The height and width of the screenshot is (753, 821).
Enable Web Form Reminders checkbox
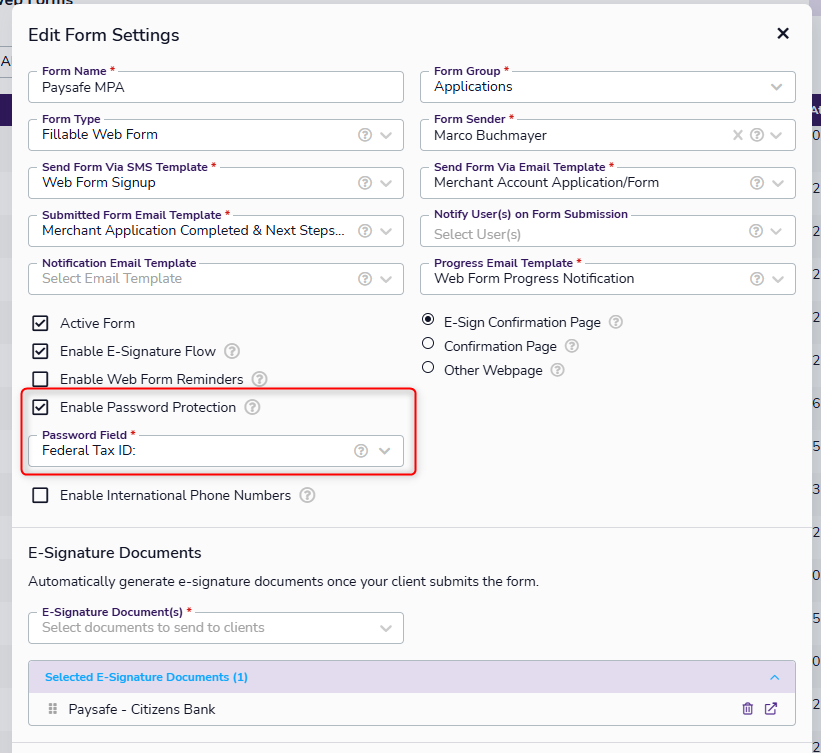pos(41,379)
